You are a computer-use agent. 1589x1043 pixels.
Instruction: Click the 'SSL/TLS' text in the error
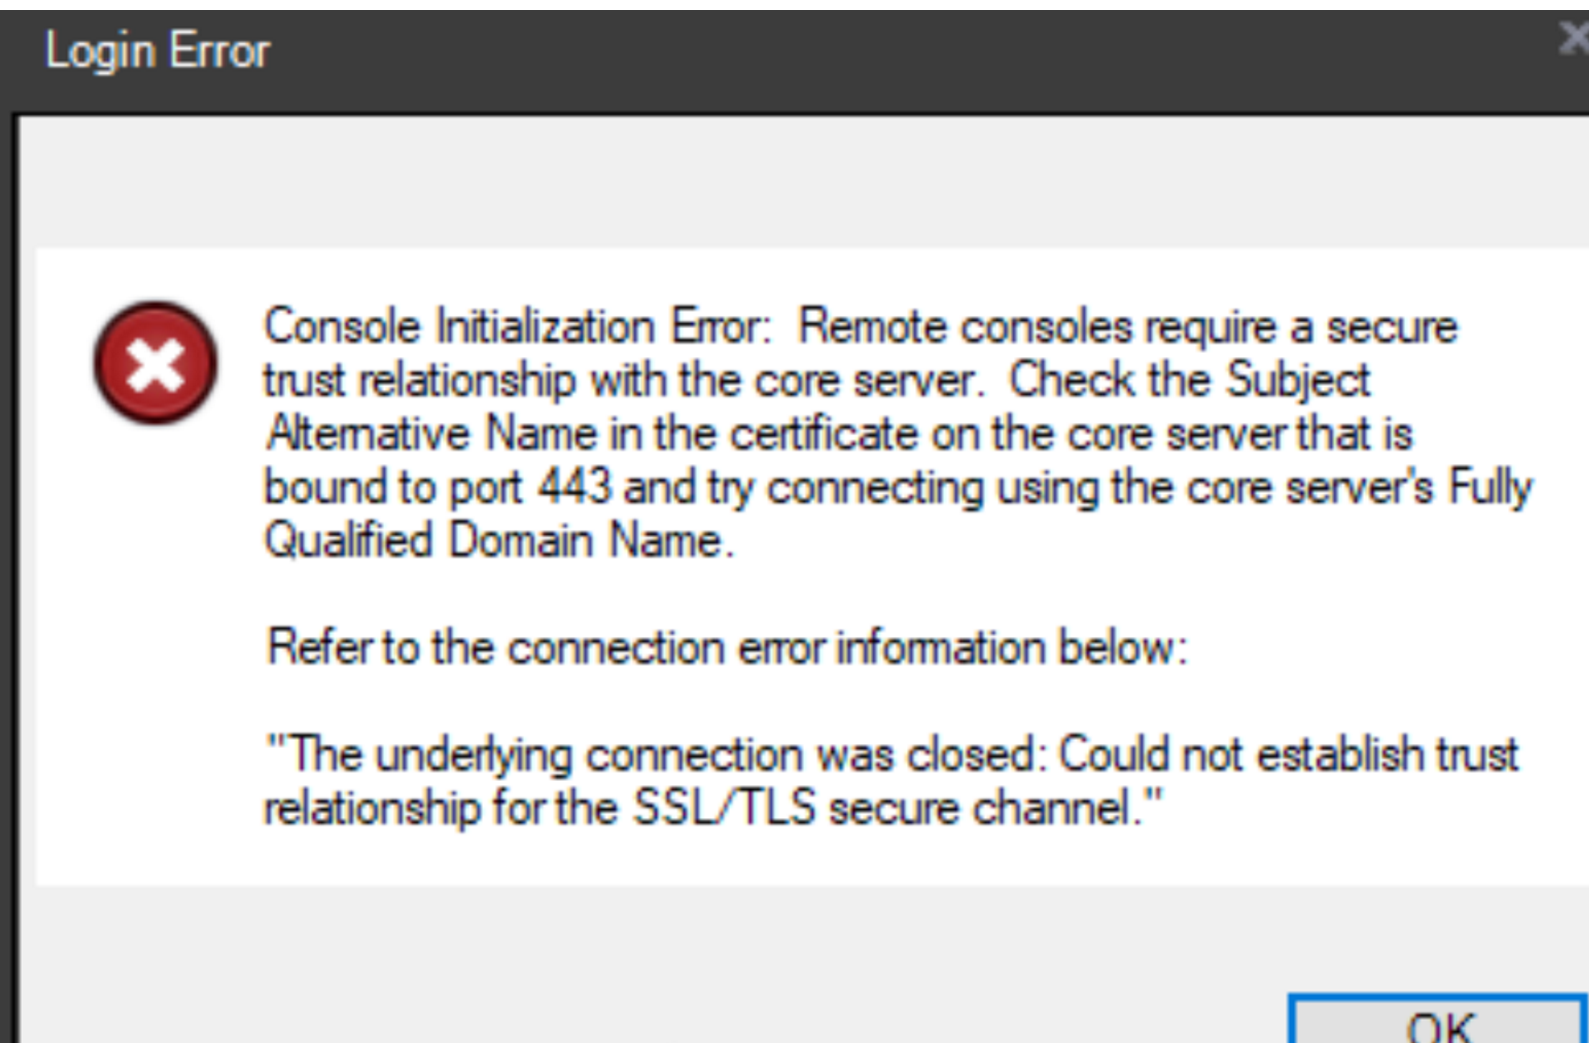click(x=724, y=808)
